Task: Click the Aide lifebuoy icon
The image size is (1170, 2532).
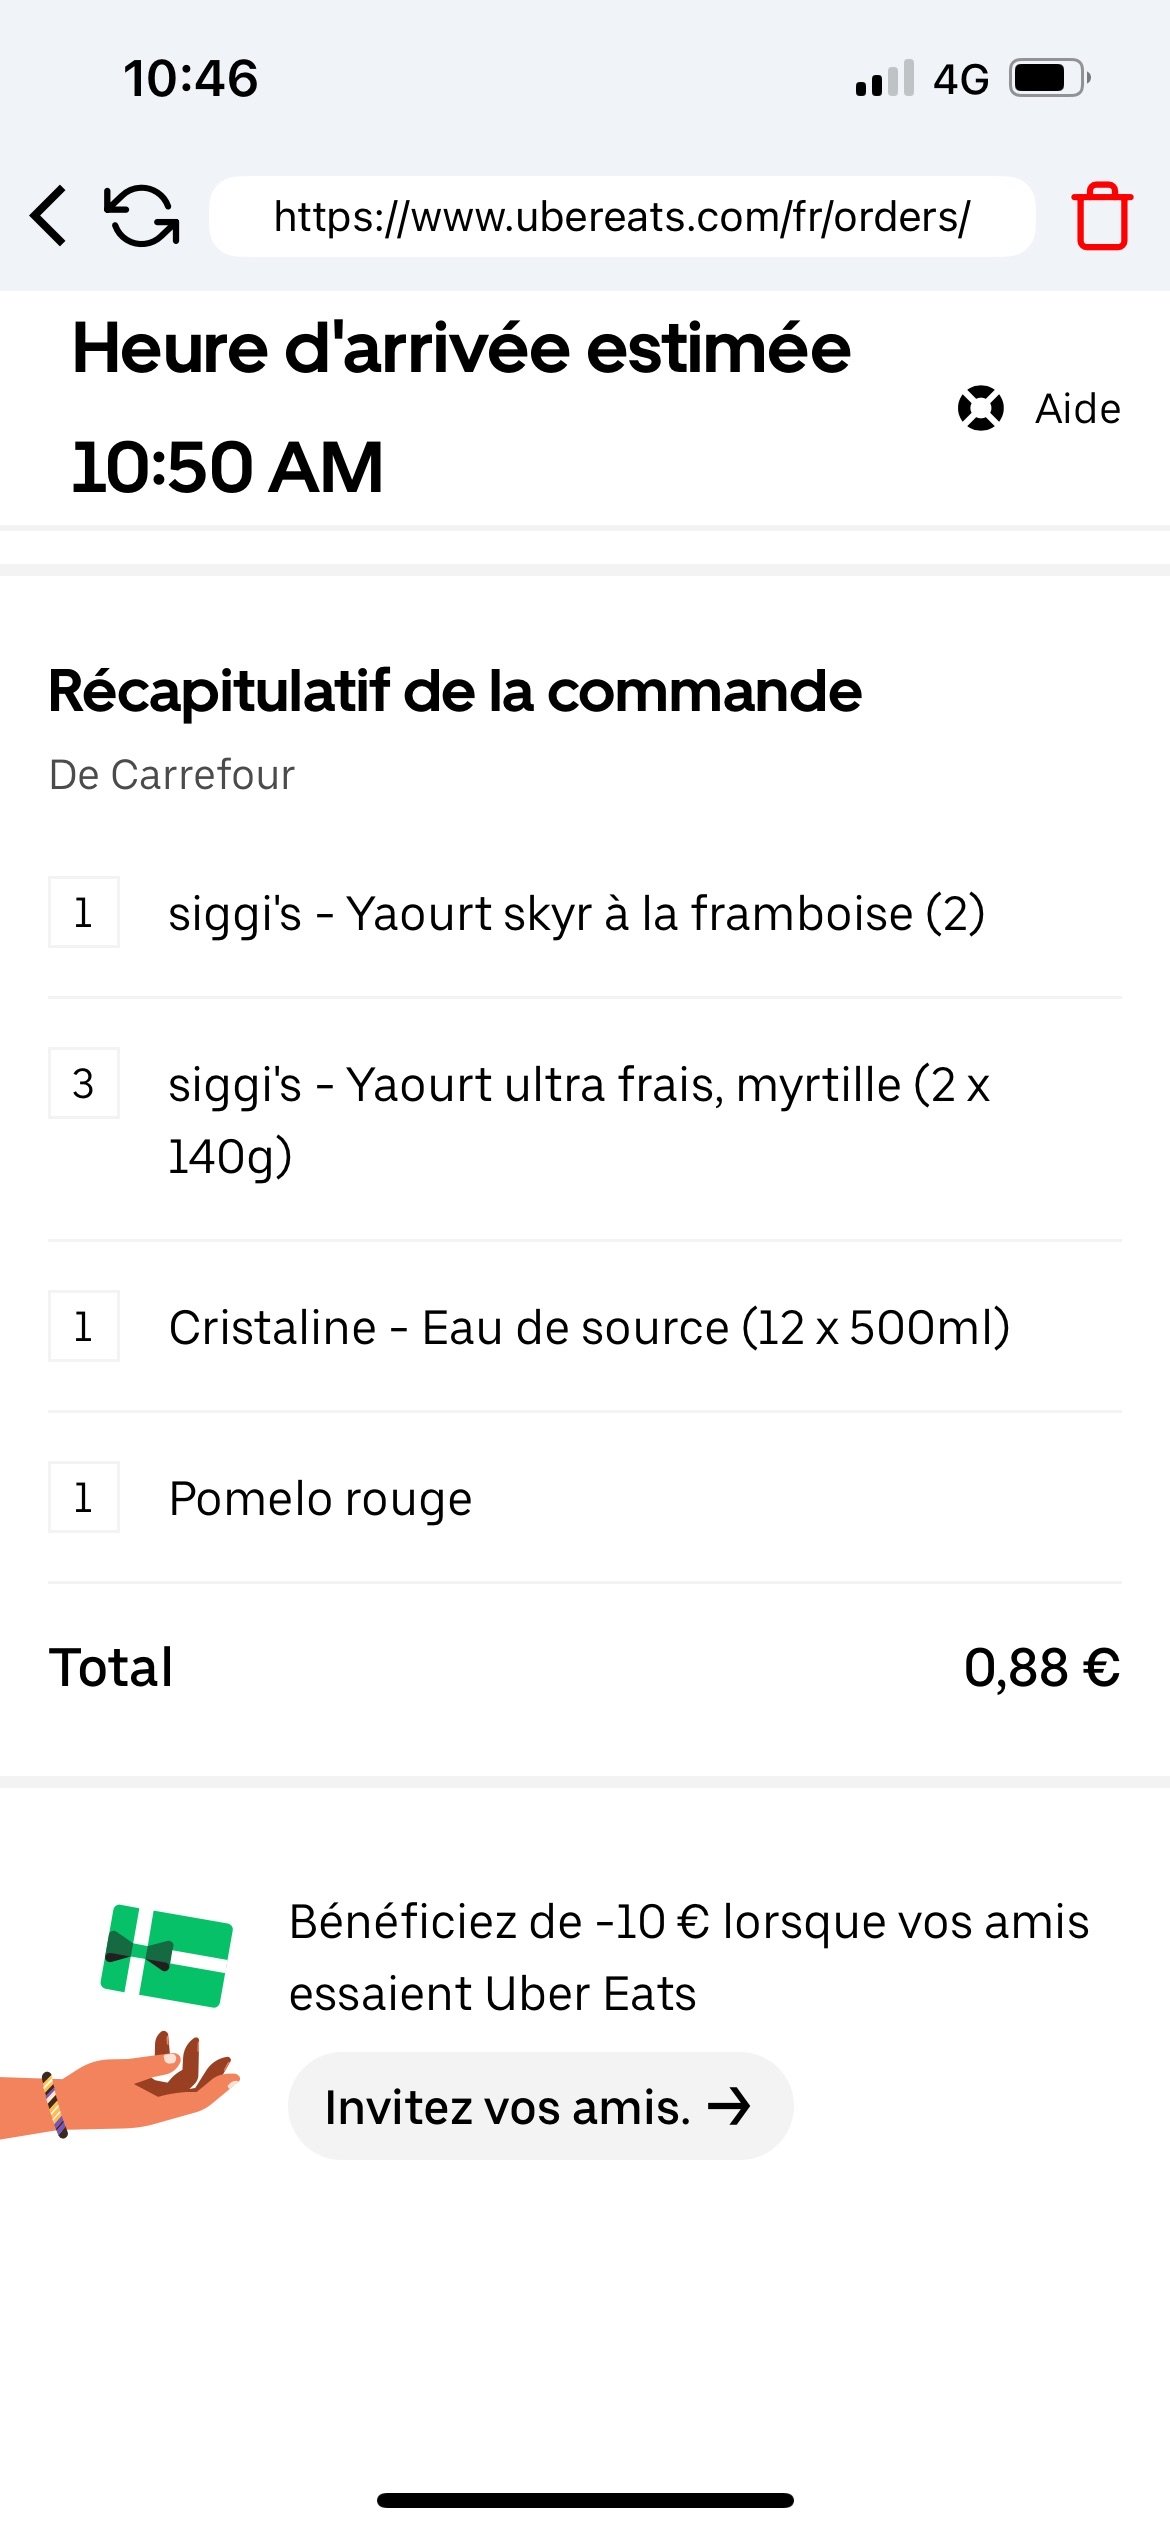Action: [980, 408]
